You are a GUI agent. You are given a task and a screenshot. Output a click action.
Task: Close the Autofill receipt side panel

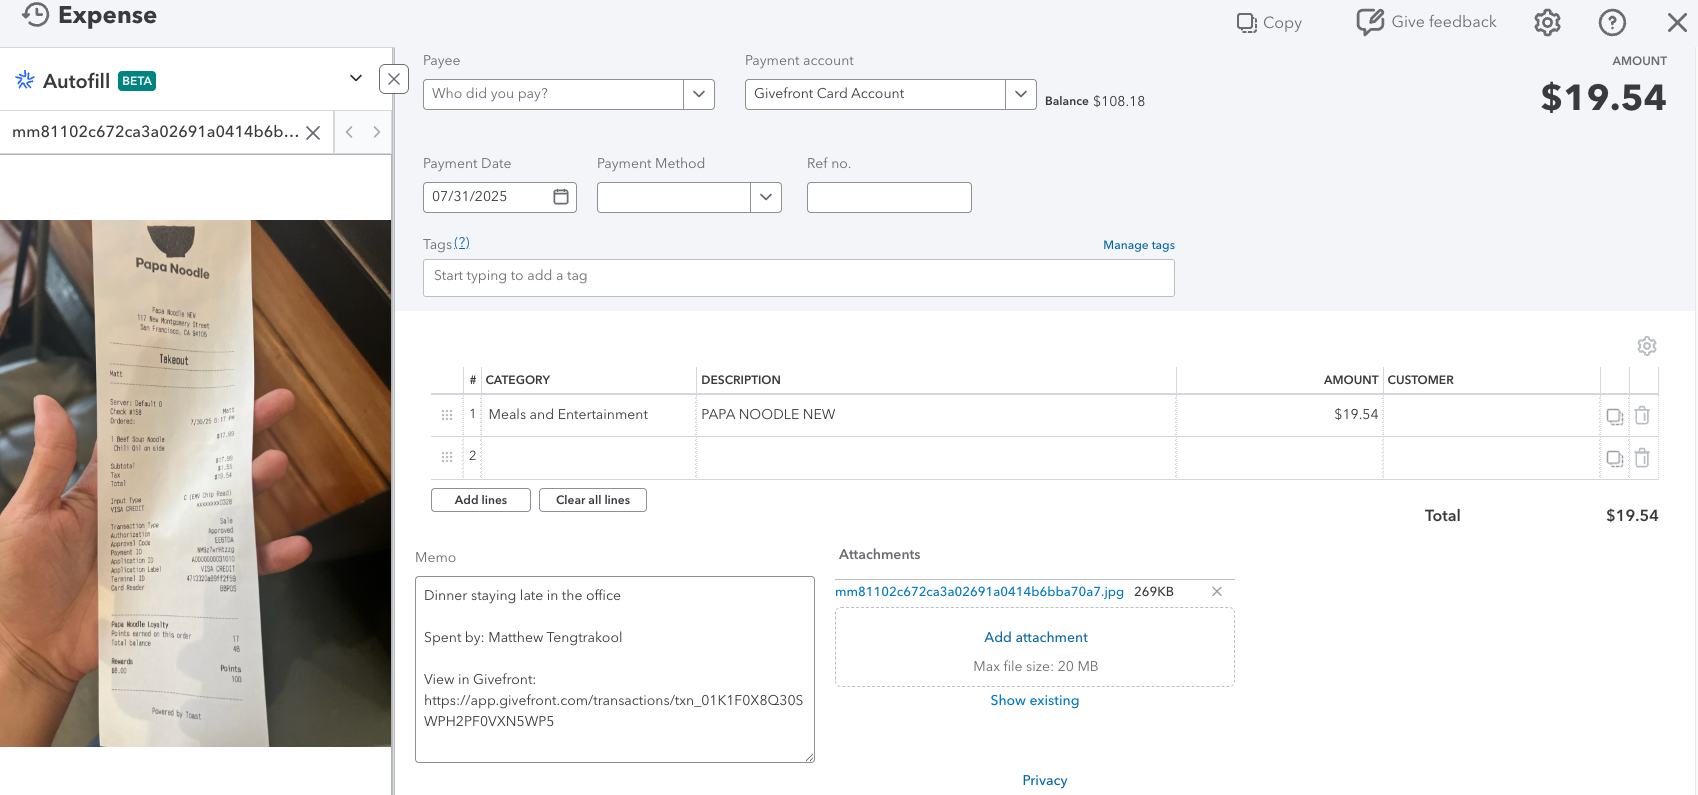pos(394,79)
